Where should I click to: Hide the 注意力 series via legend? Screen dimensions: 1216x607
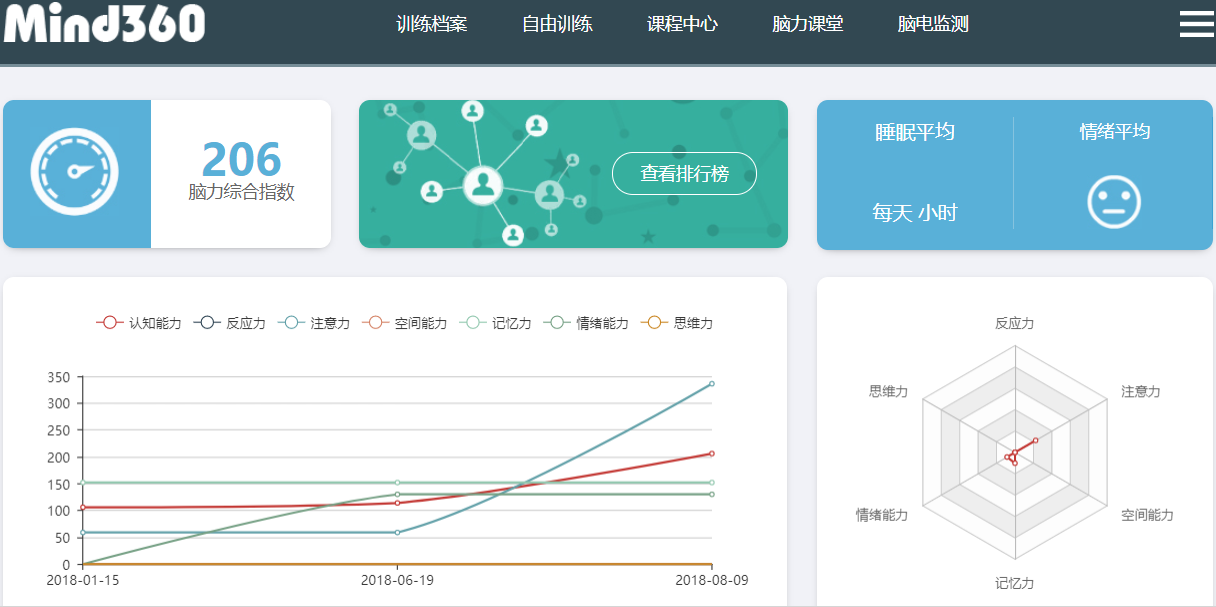click(x=315, y=323)
